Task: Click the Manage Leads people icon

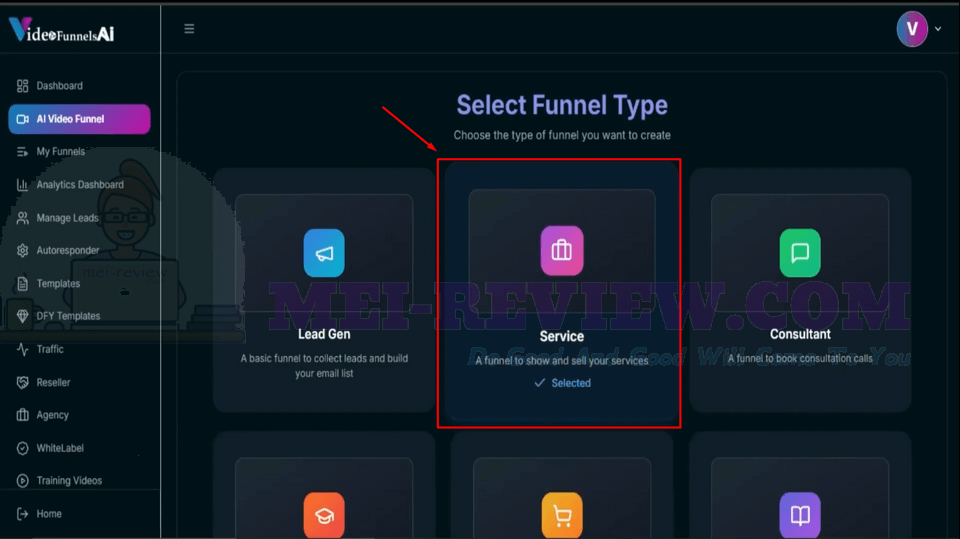Action: tap(23, 217)
